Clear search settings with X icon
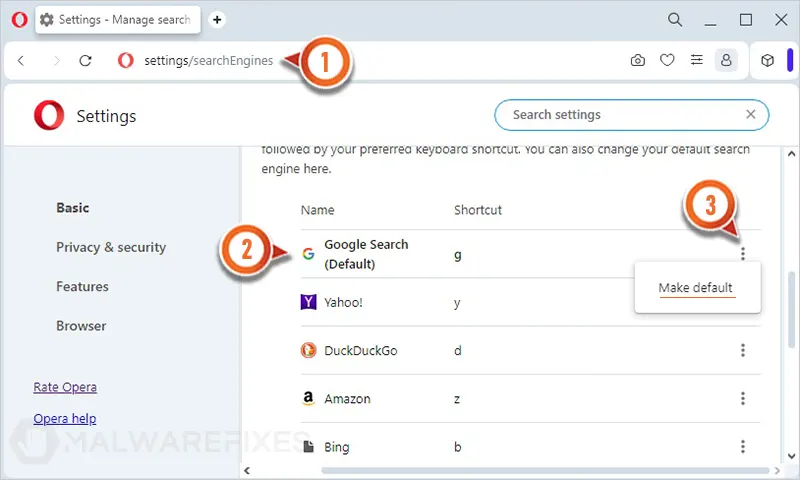This screenshot has height=480, width=800. pos(750,114)
